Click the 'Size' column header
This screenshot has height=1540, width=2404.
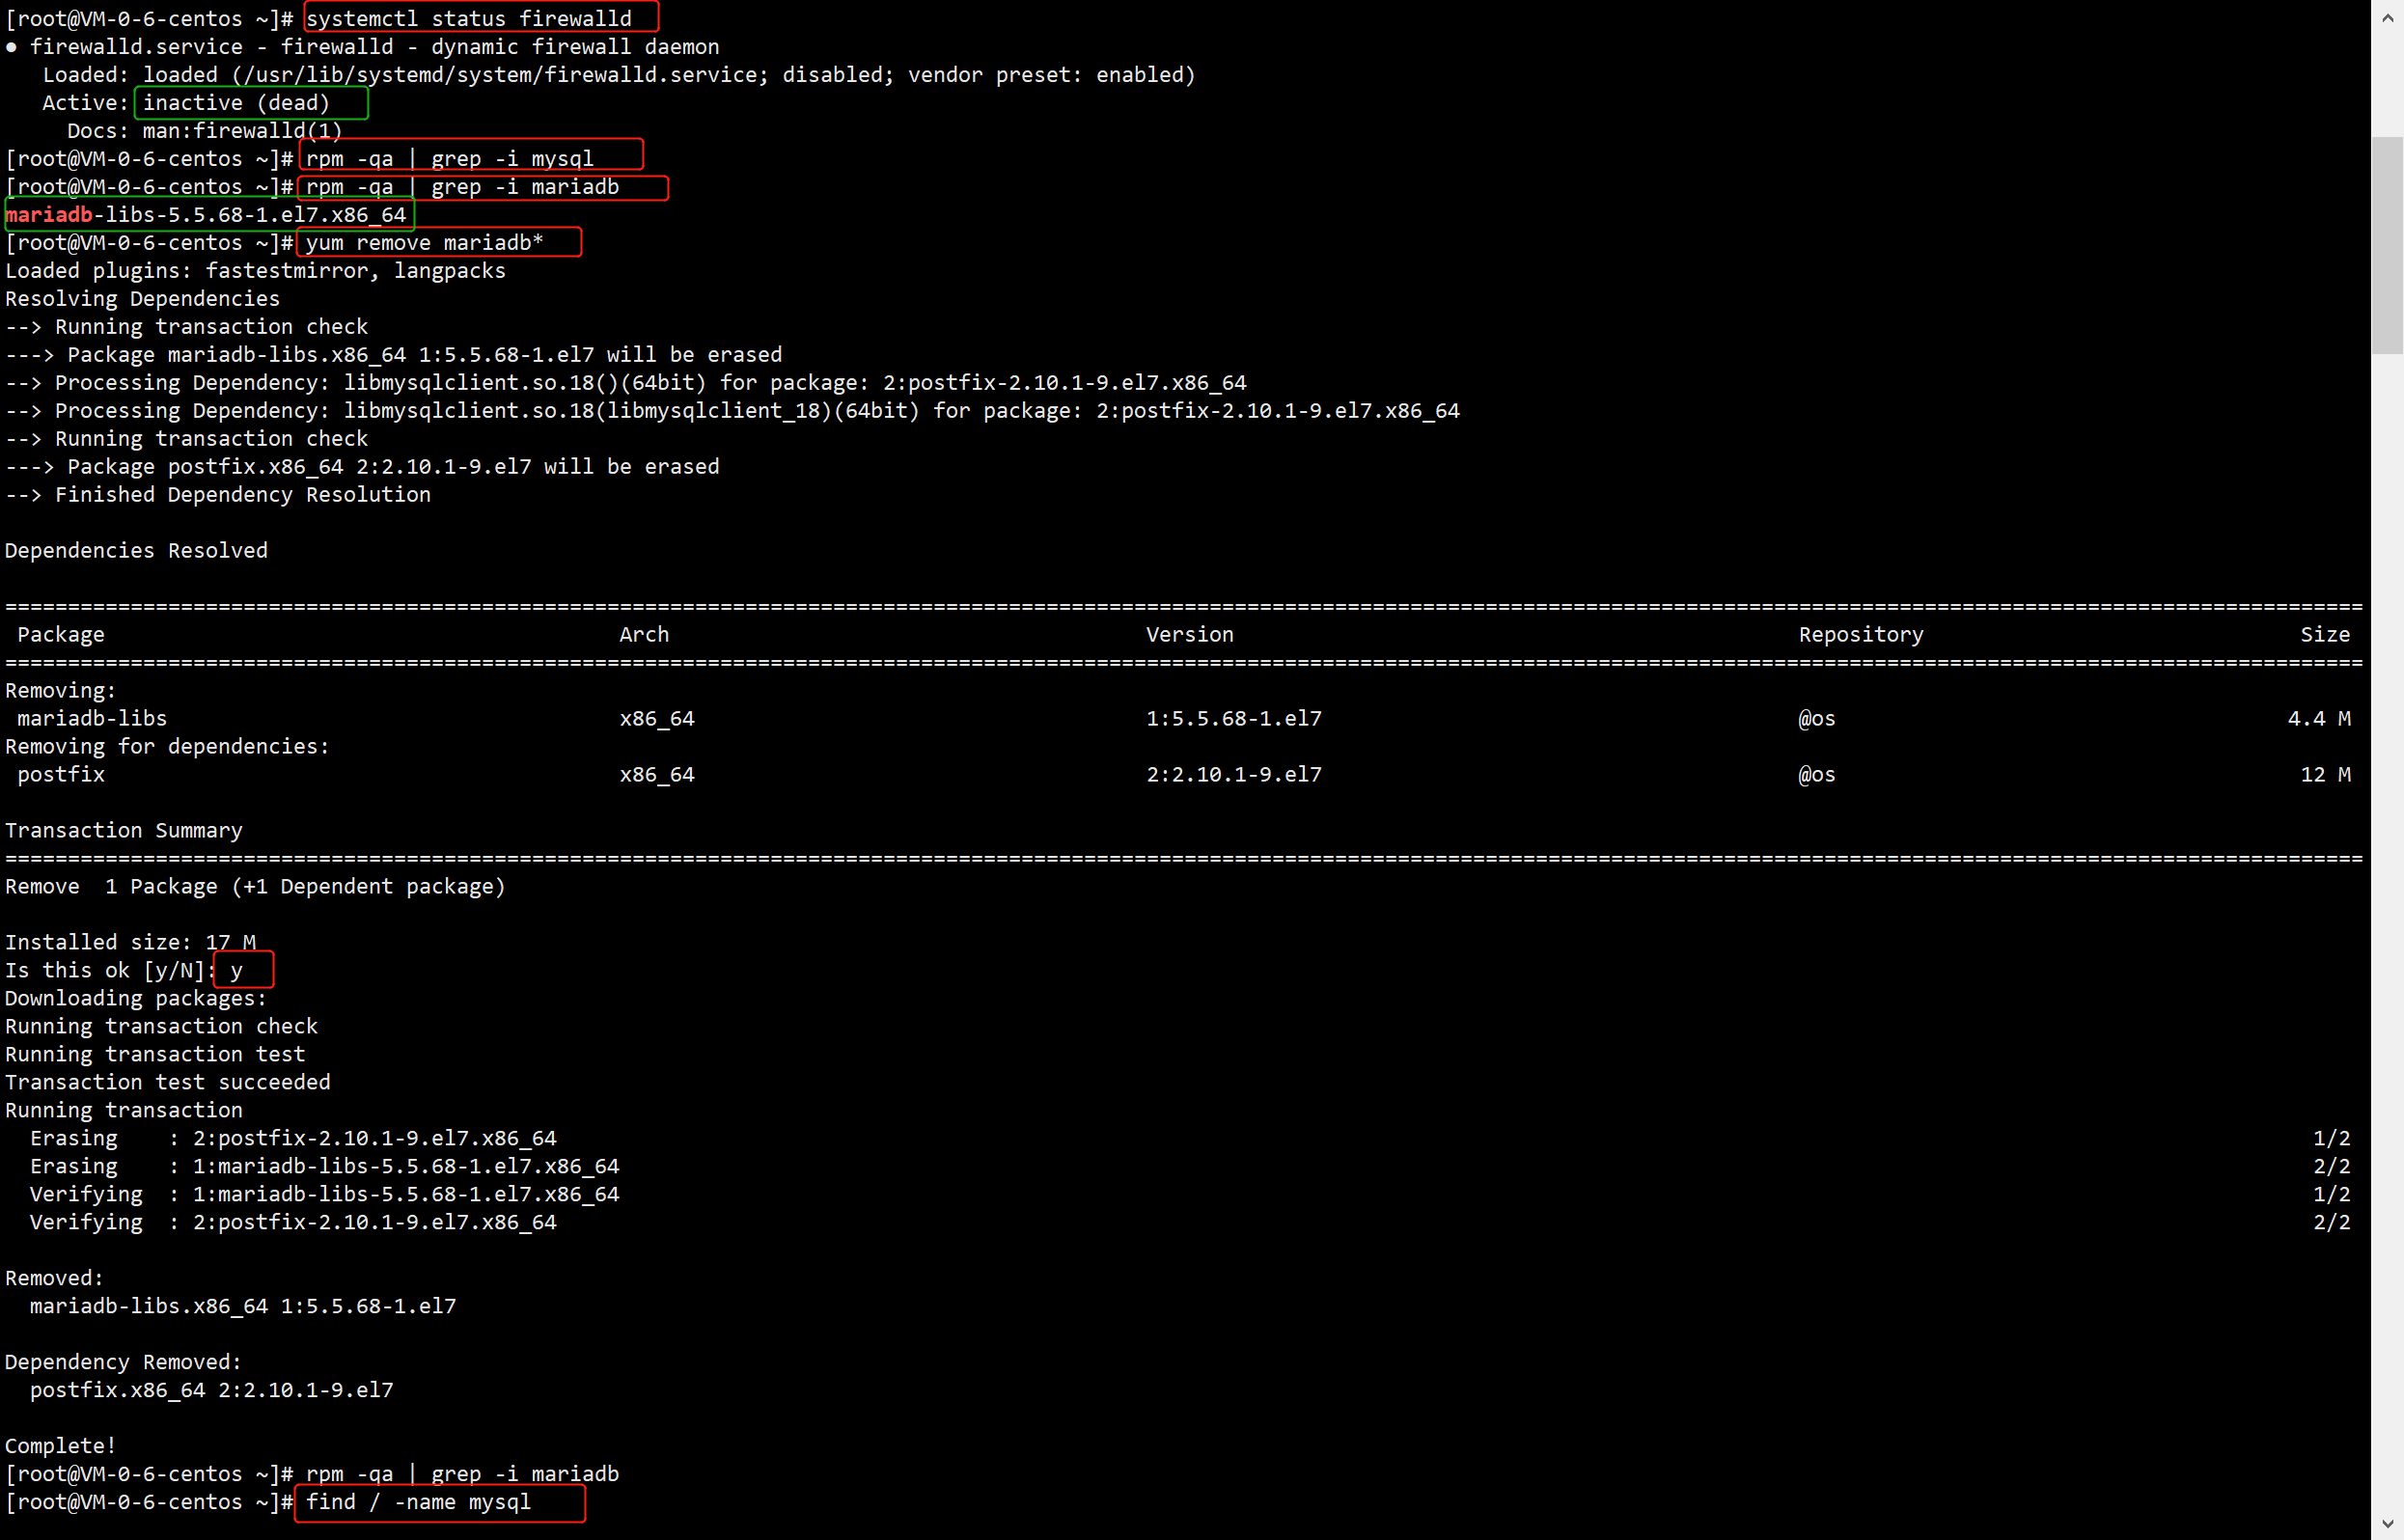coord(2324,634)
